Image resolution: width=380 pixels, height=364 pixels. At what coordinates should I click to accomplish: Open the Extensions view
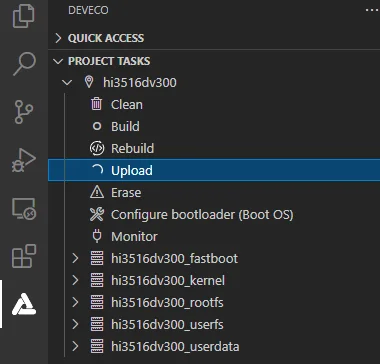coord(24,256)
